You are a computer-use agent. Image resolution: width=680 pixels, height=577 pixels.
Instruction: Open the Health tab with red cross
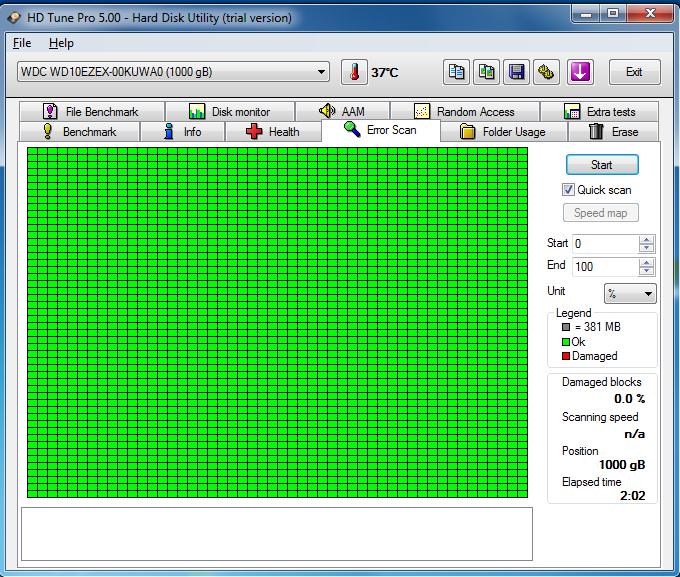pos(272,132)
